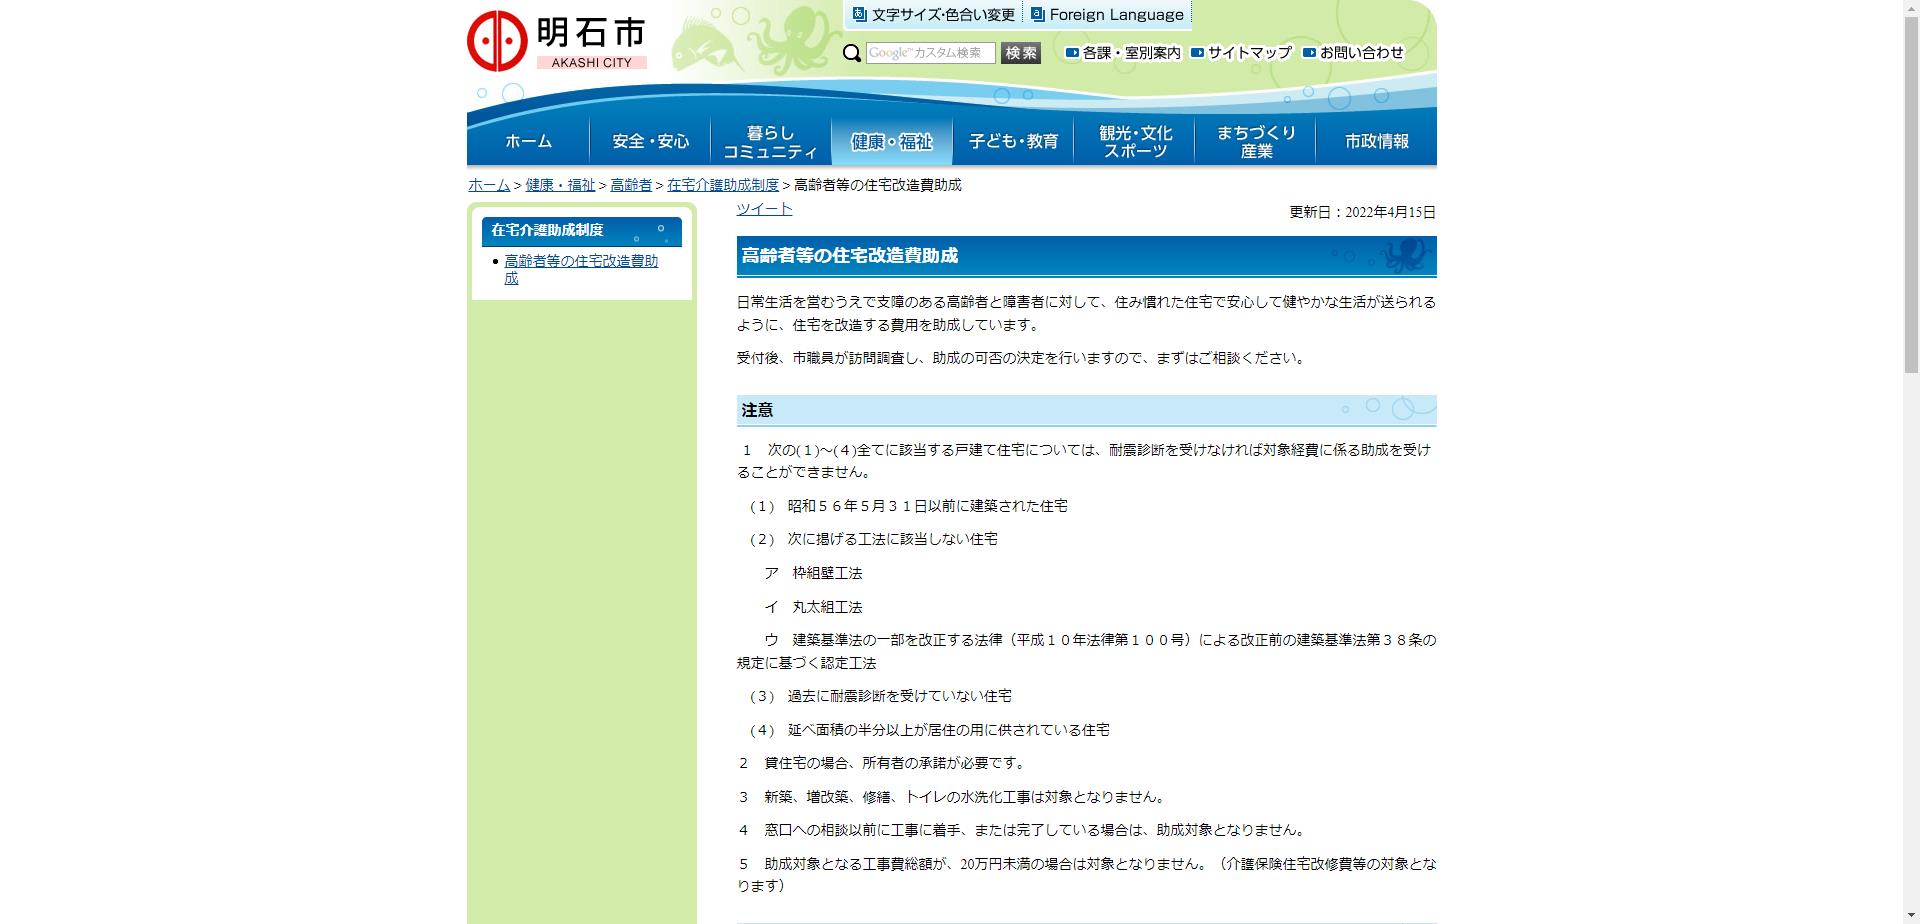Go to ホーム navigation tab
Image resolution: width=1920 pixels, height=924 pixels.
(x=528, y=141)
